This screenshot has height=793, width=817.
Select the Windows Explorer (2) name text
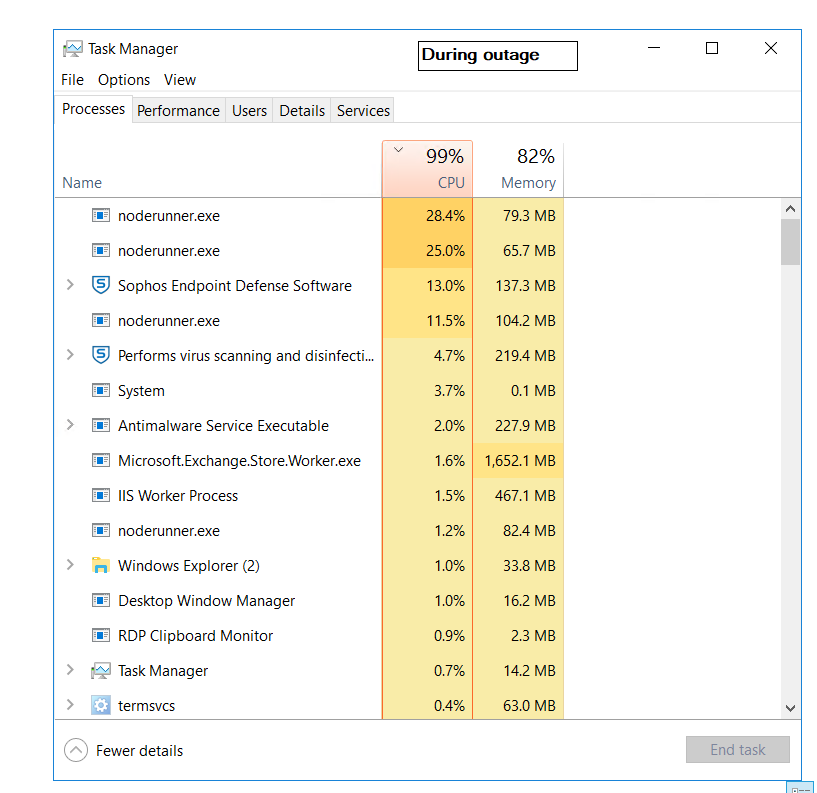[189, 566]
